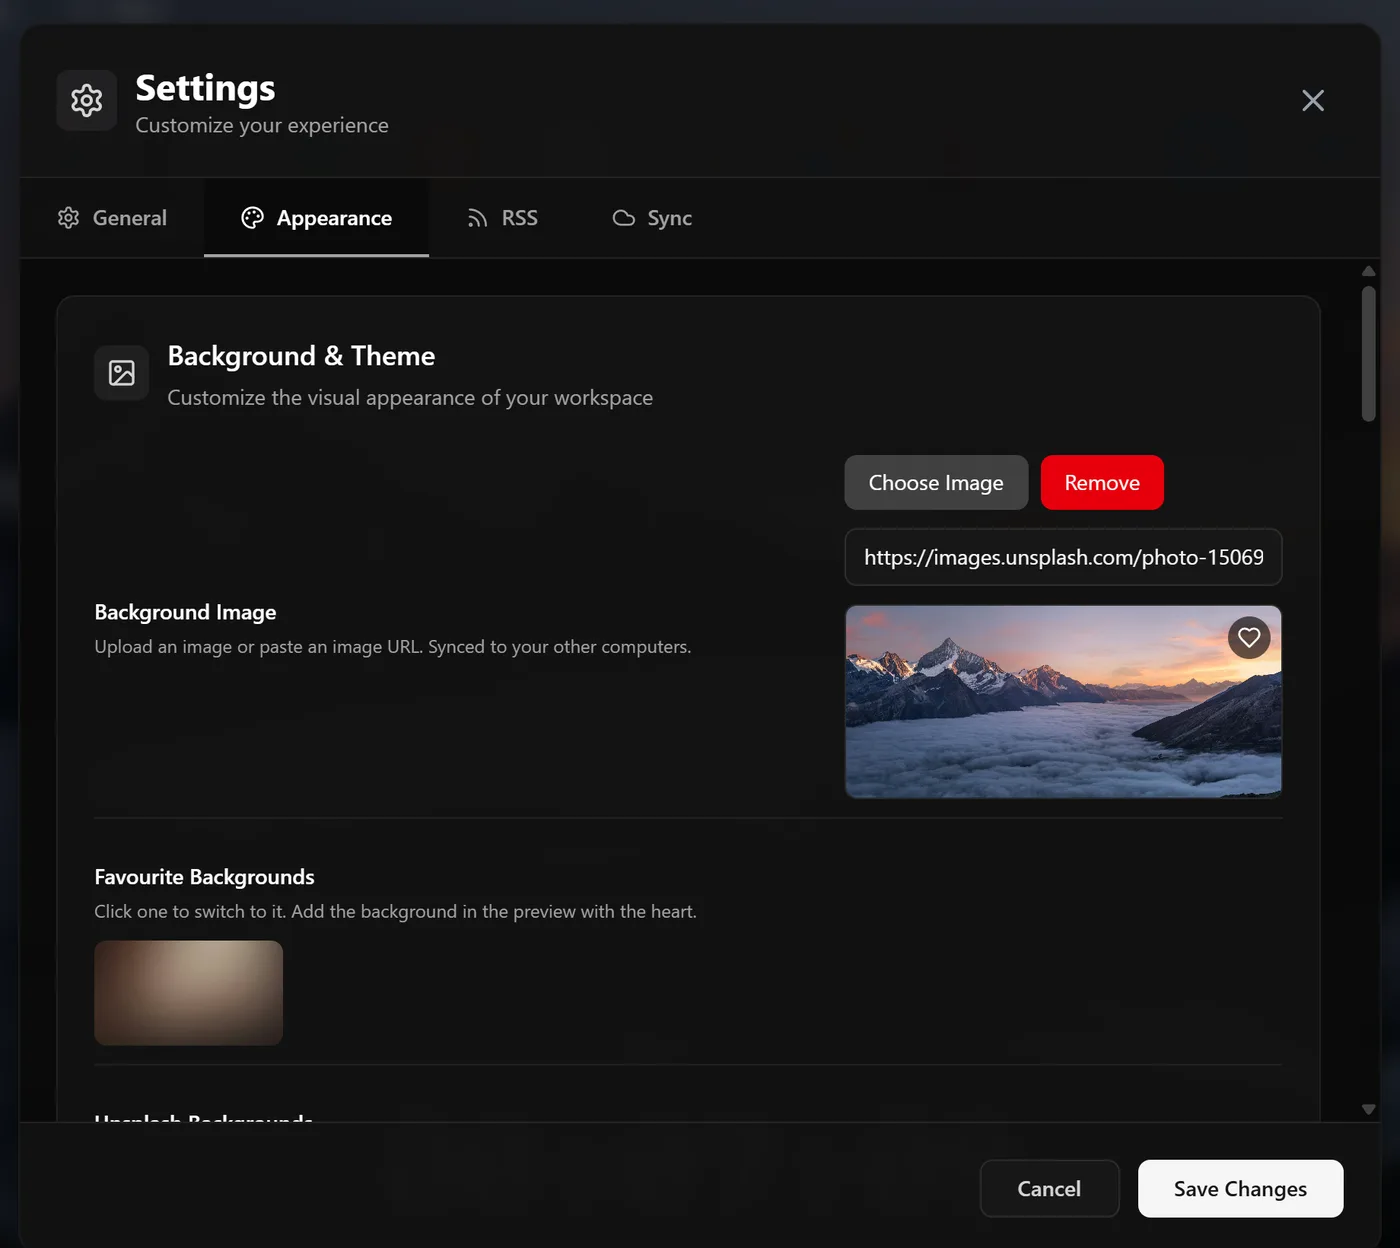Open the General tab
Image resolution: width=1400 pixels, height=1248 pixels.
pyautogui.click(x=112, y=218)
